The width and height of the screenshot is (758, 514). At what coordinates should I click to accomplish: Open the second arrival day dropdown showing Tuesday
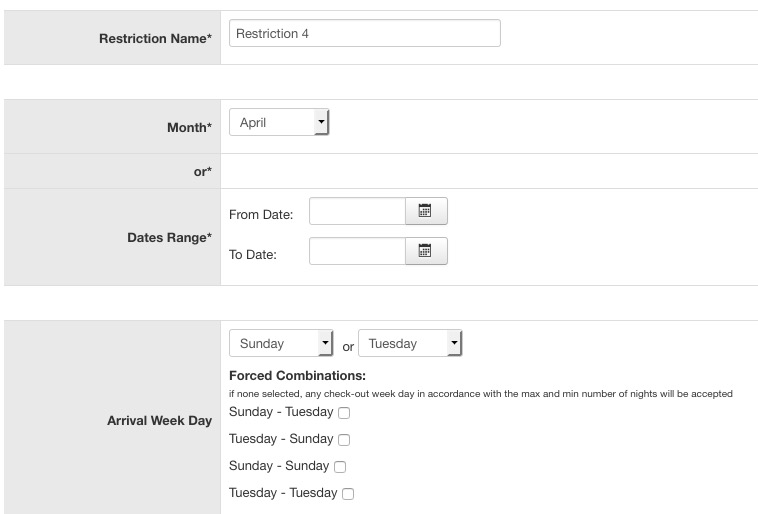click(410, 343)
